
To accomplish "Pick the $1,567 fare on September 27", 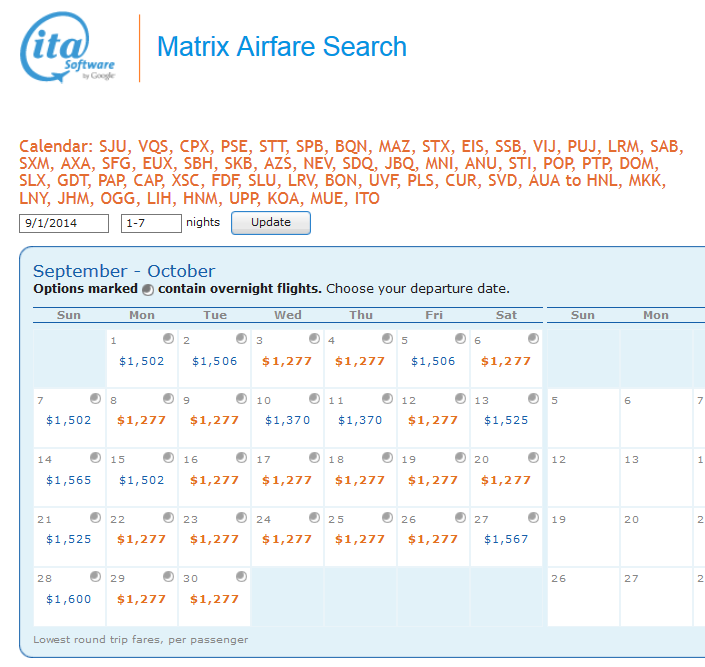I will (506, 540).
